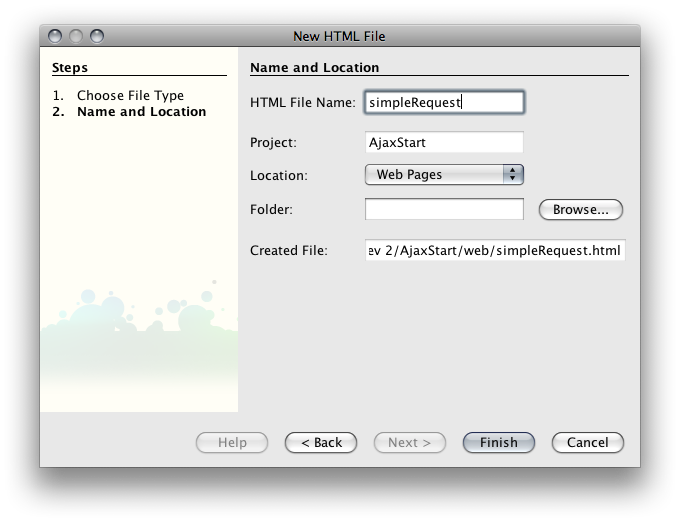Screen dimensions: 680x522
Task: Click inside the empty Folder field
Action: [x=444, y=209]
